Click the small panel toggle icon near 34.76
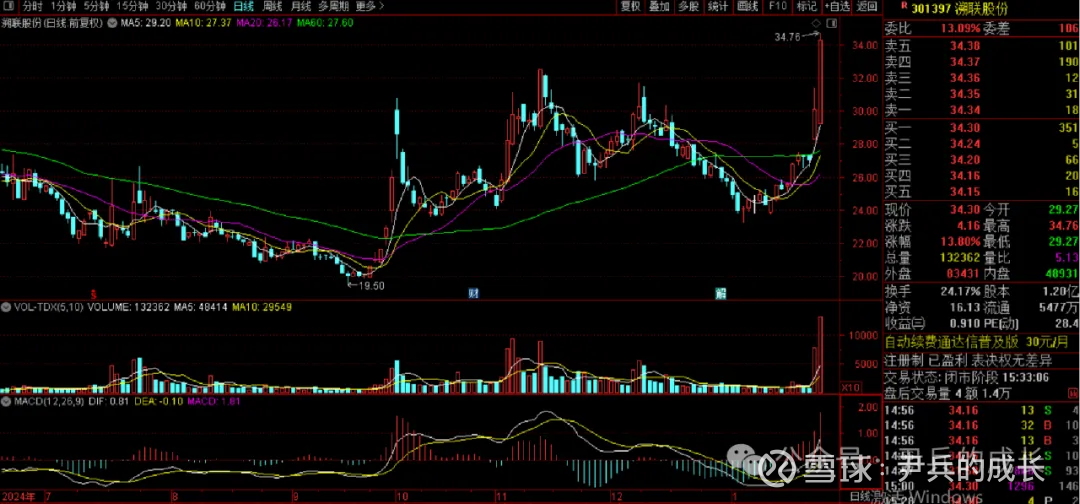This screenshot has width=1080, height=504. coord(830,22)
